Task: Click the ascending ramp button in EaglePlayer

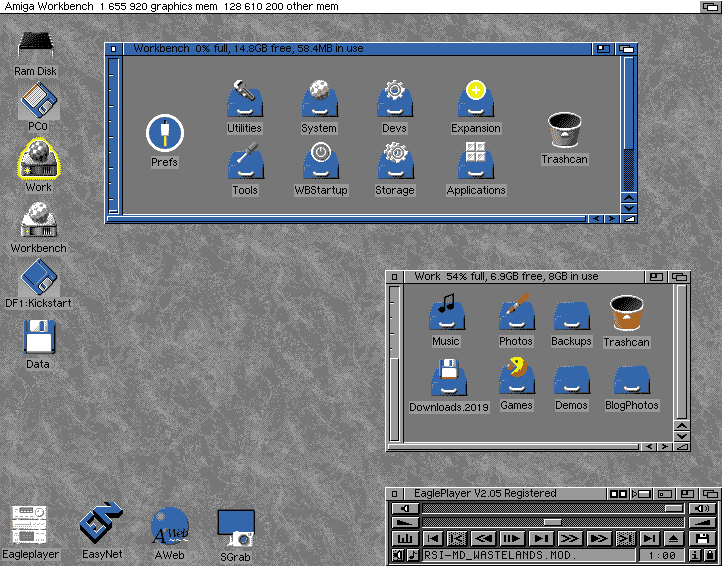Action: pyautogui.click(x=702, y=523)
